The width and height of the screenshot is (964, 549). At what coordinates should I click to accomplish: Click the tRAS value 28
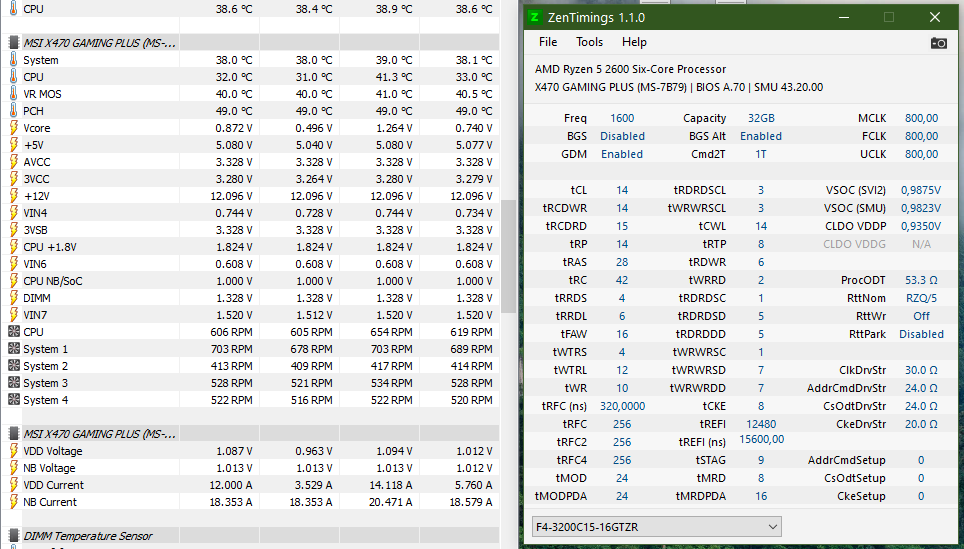coord(622,262)
